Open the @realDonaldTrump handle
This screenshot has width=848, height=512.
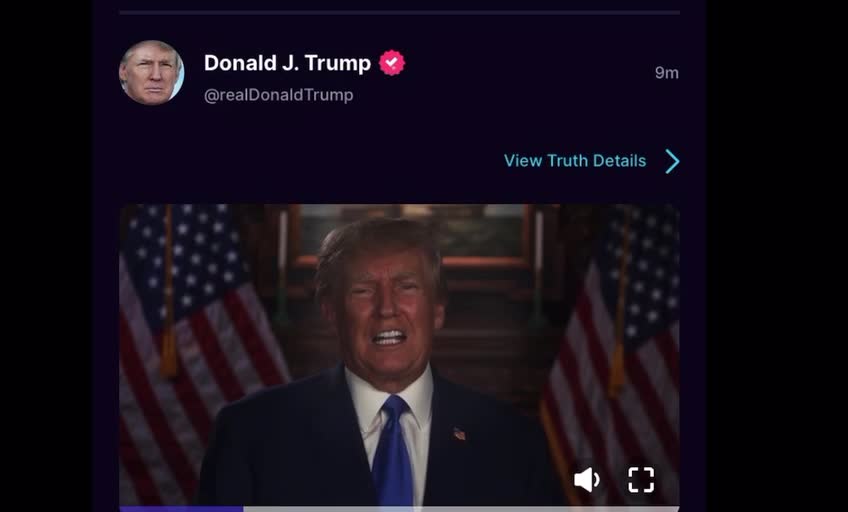[x=279, y=95]
